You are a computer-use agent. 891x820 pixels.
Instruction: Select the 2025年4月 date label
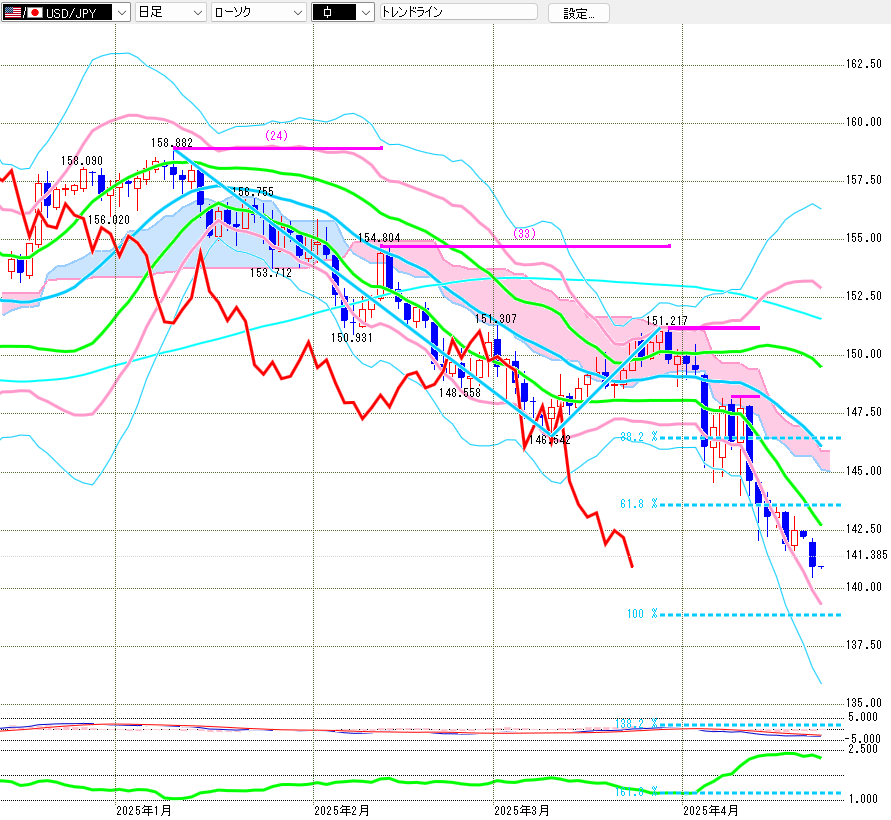coord(711,811)
